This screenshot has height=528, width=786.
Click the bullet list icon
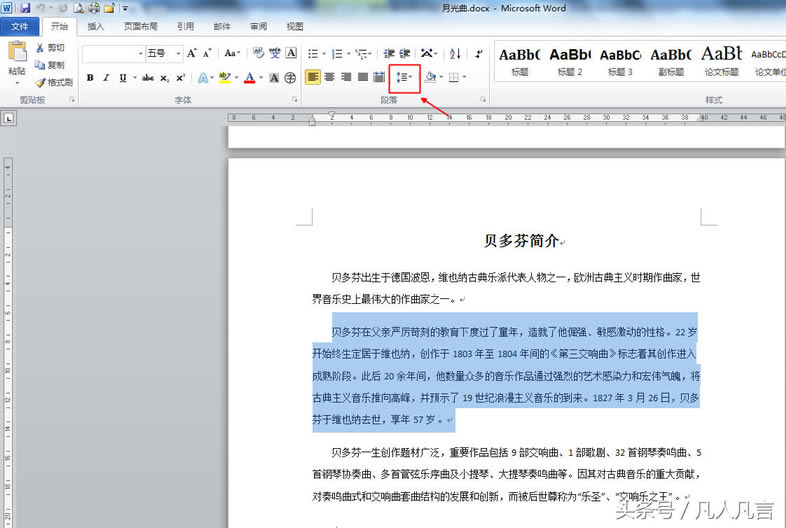point(314,53)
